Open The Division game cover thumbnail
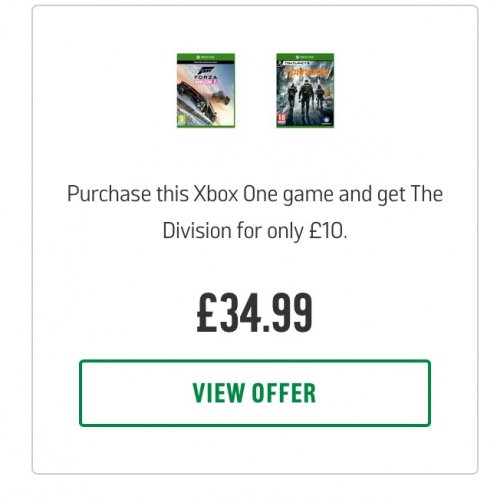497x500 pixels. click(305, 90)
